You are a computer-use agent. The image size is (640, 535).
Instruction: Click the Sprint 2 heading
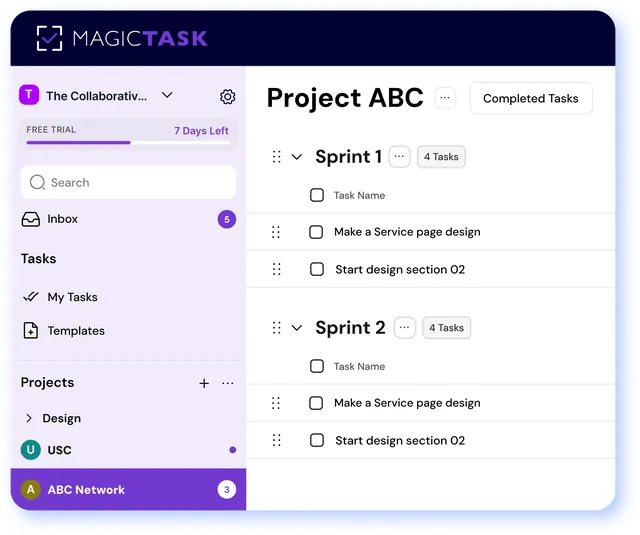[x=350, y=328]
